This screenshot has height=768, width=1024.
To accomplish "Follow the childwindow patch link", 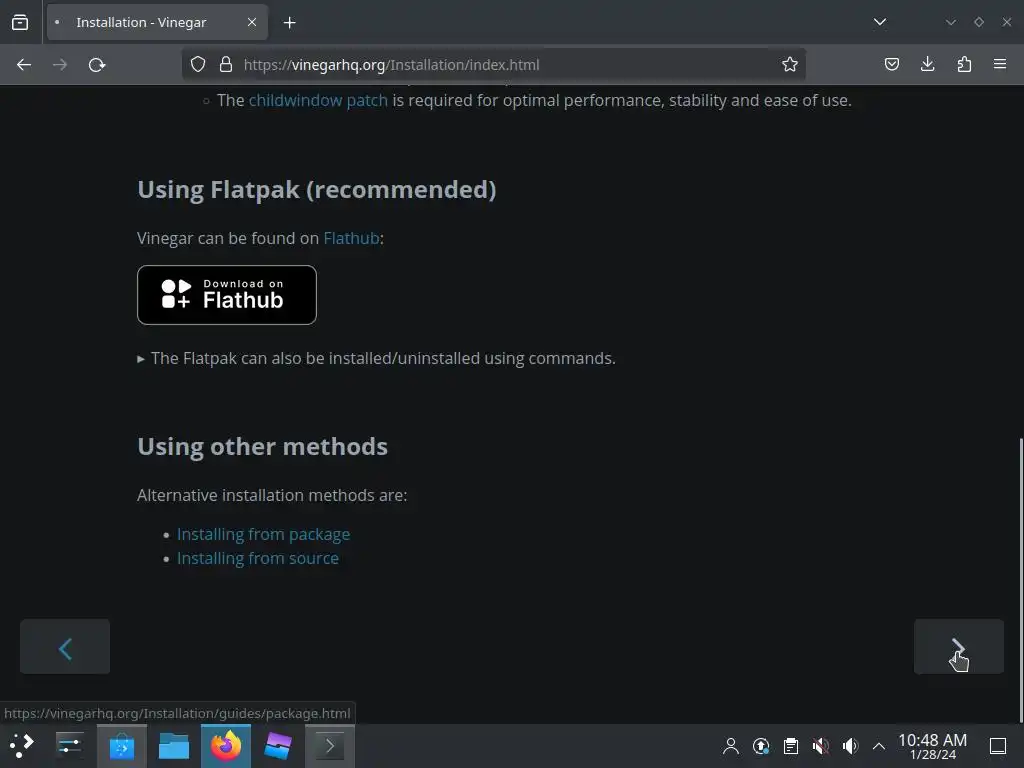I will (318, 101).
